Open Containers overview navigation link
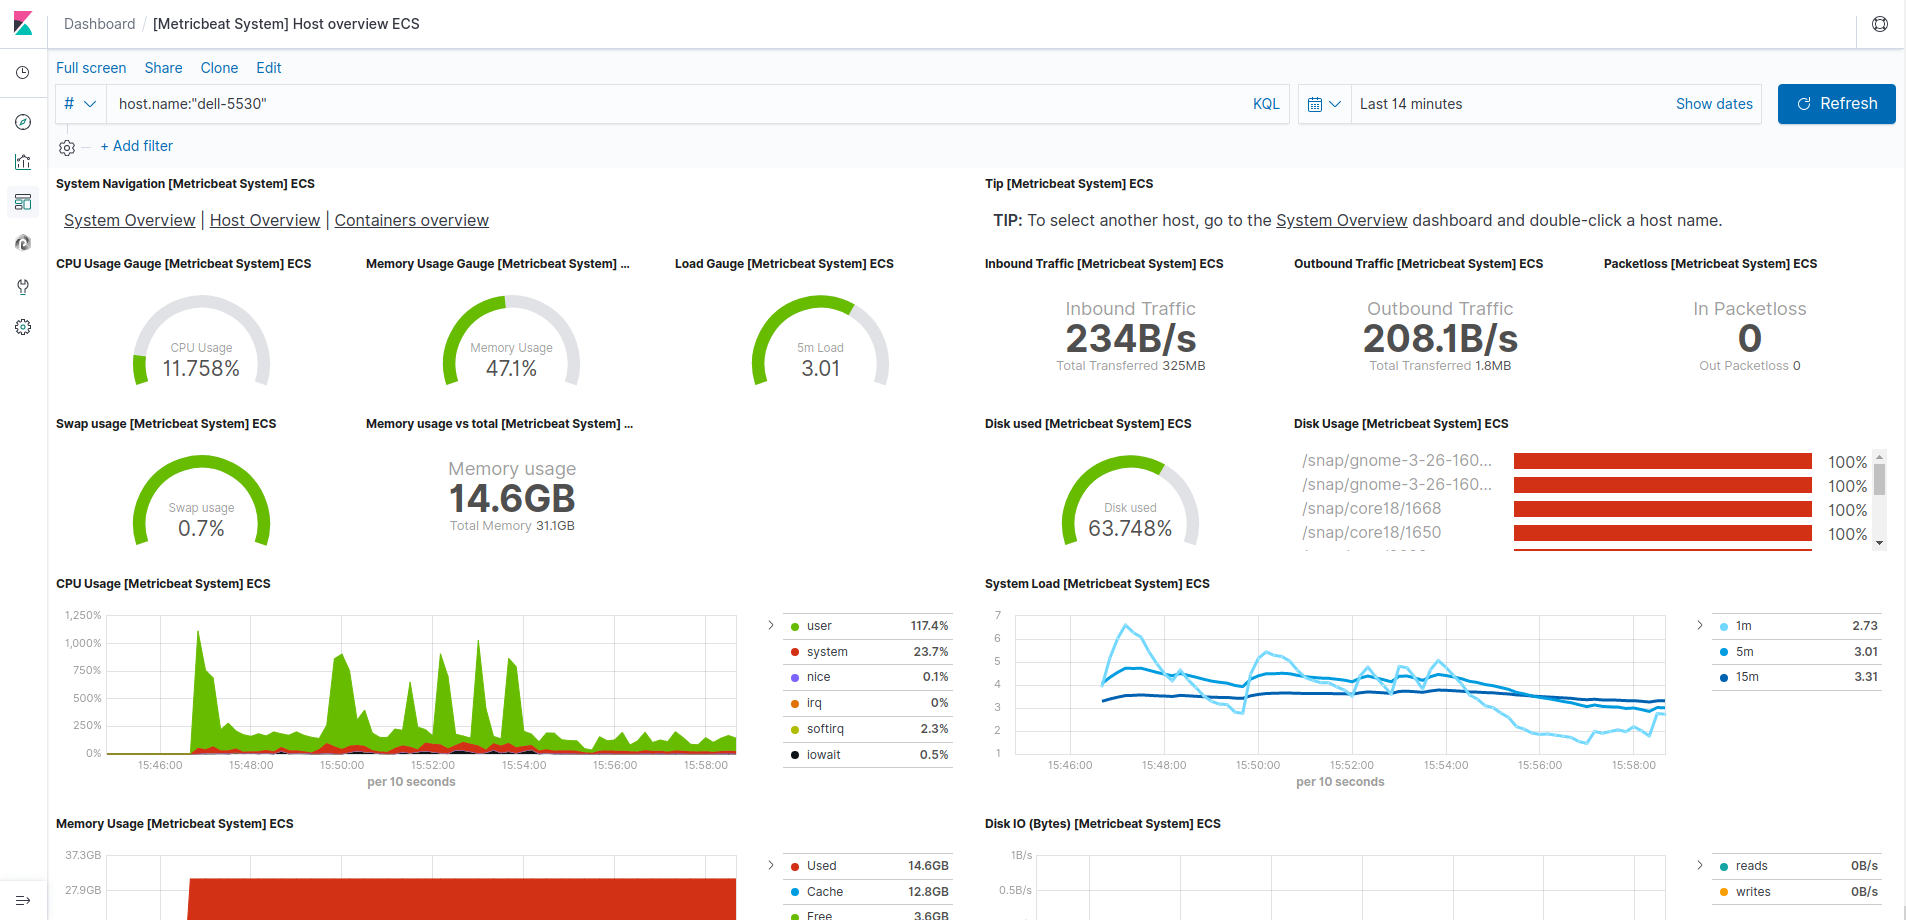The image size is (1906, 920). click(x=412, y=220)
